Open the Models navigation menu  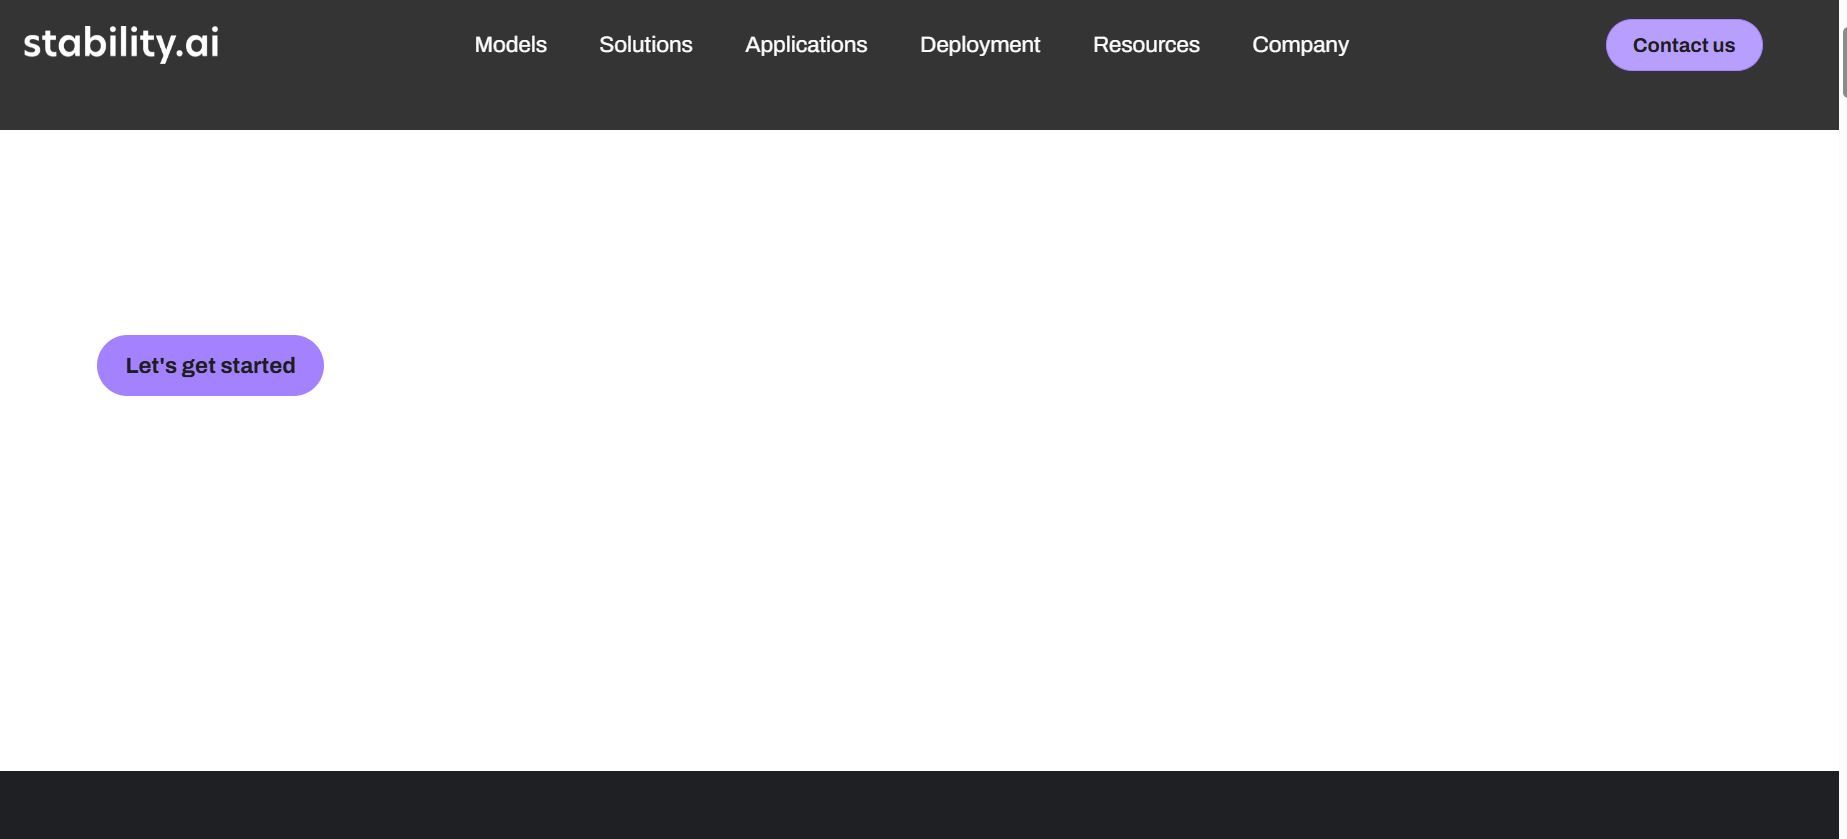tap(510, 45)
